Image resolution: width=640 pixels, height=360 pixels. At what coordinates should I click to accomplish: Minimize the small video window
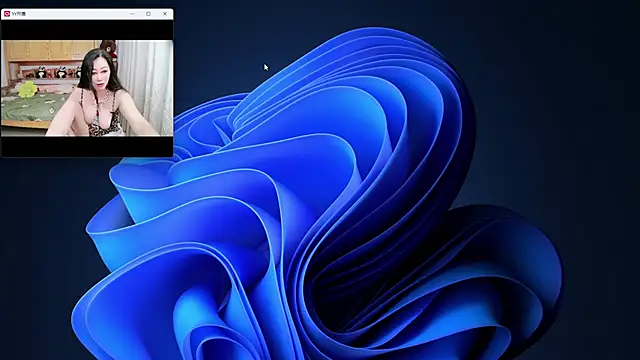(132, 14)
